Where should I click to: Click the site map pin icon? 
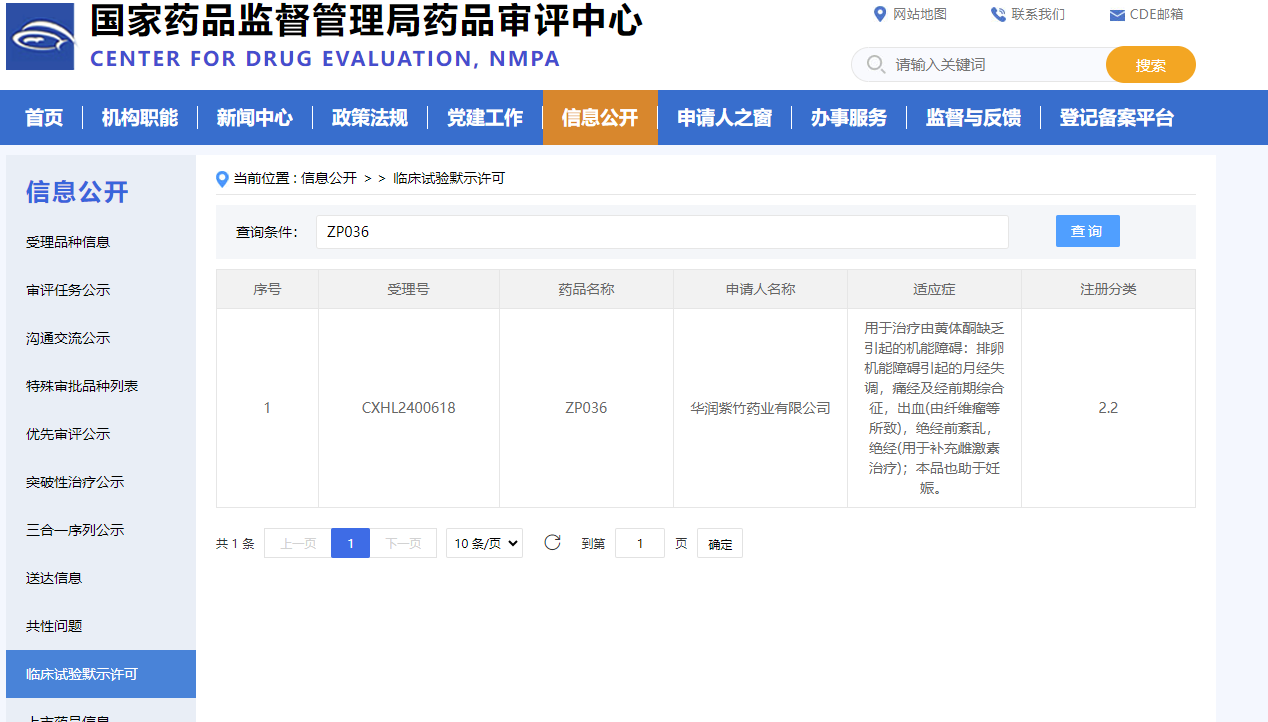point(880,14)
